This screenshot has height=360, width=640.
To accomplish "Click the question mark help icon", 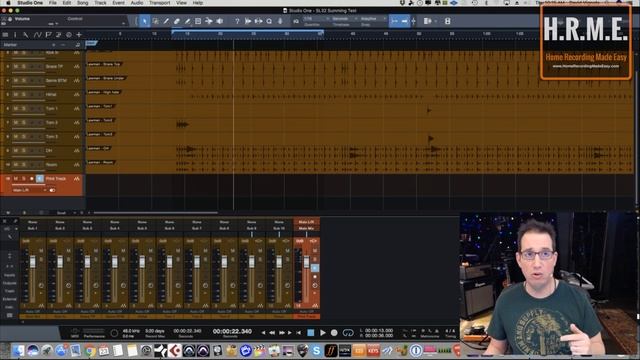I will pos(237,21).
